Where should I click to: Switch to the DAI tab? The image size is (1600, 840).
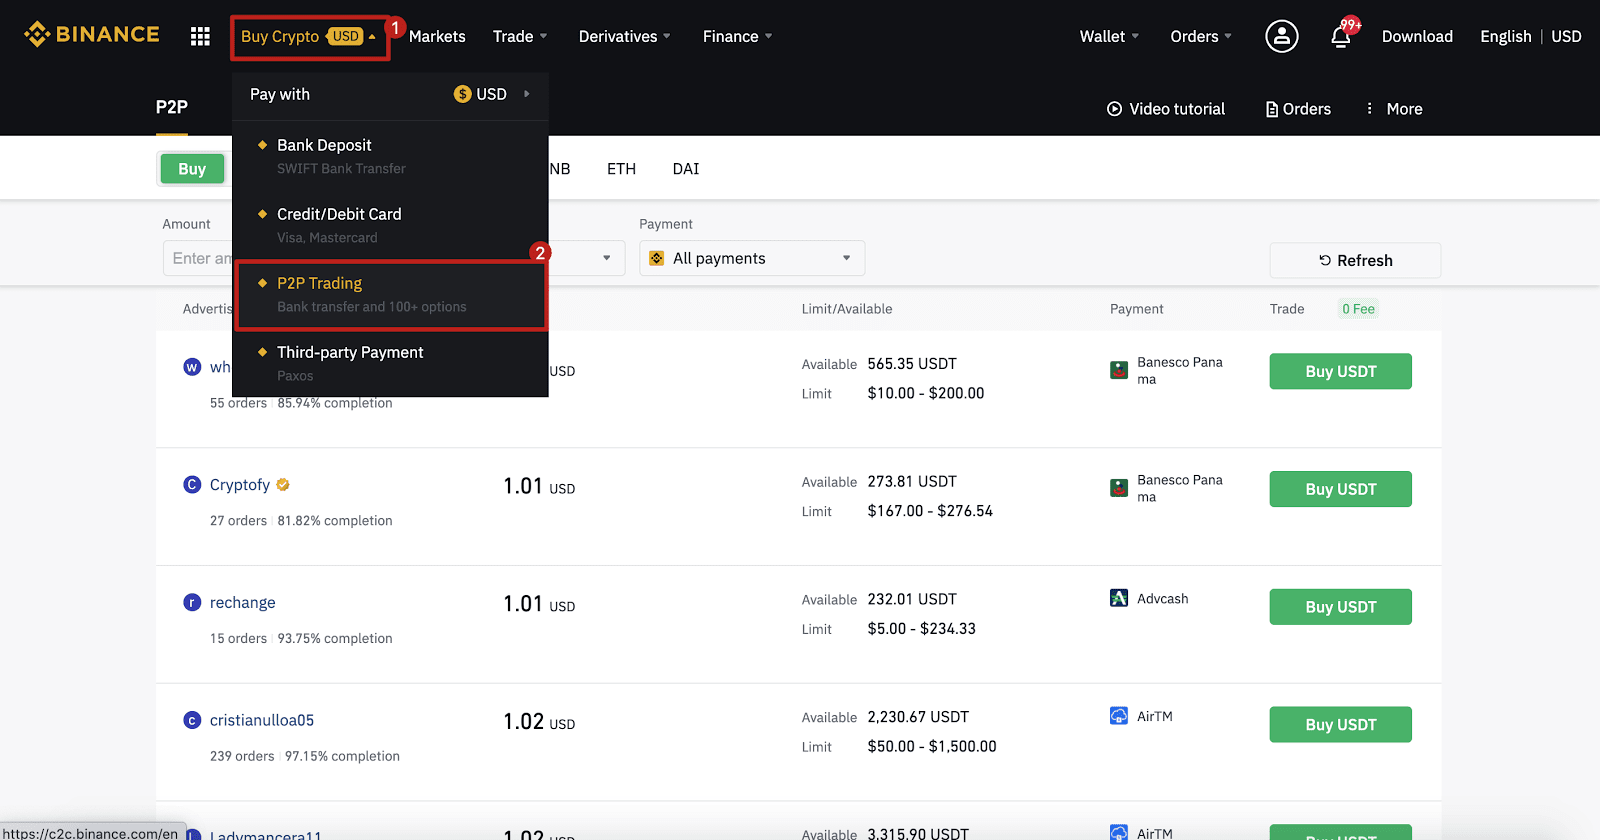[686, 169]
